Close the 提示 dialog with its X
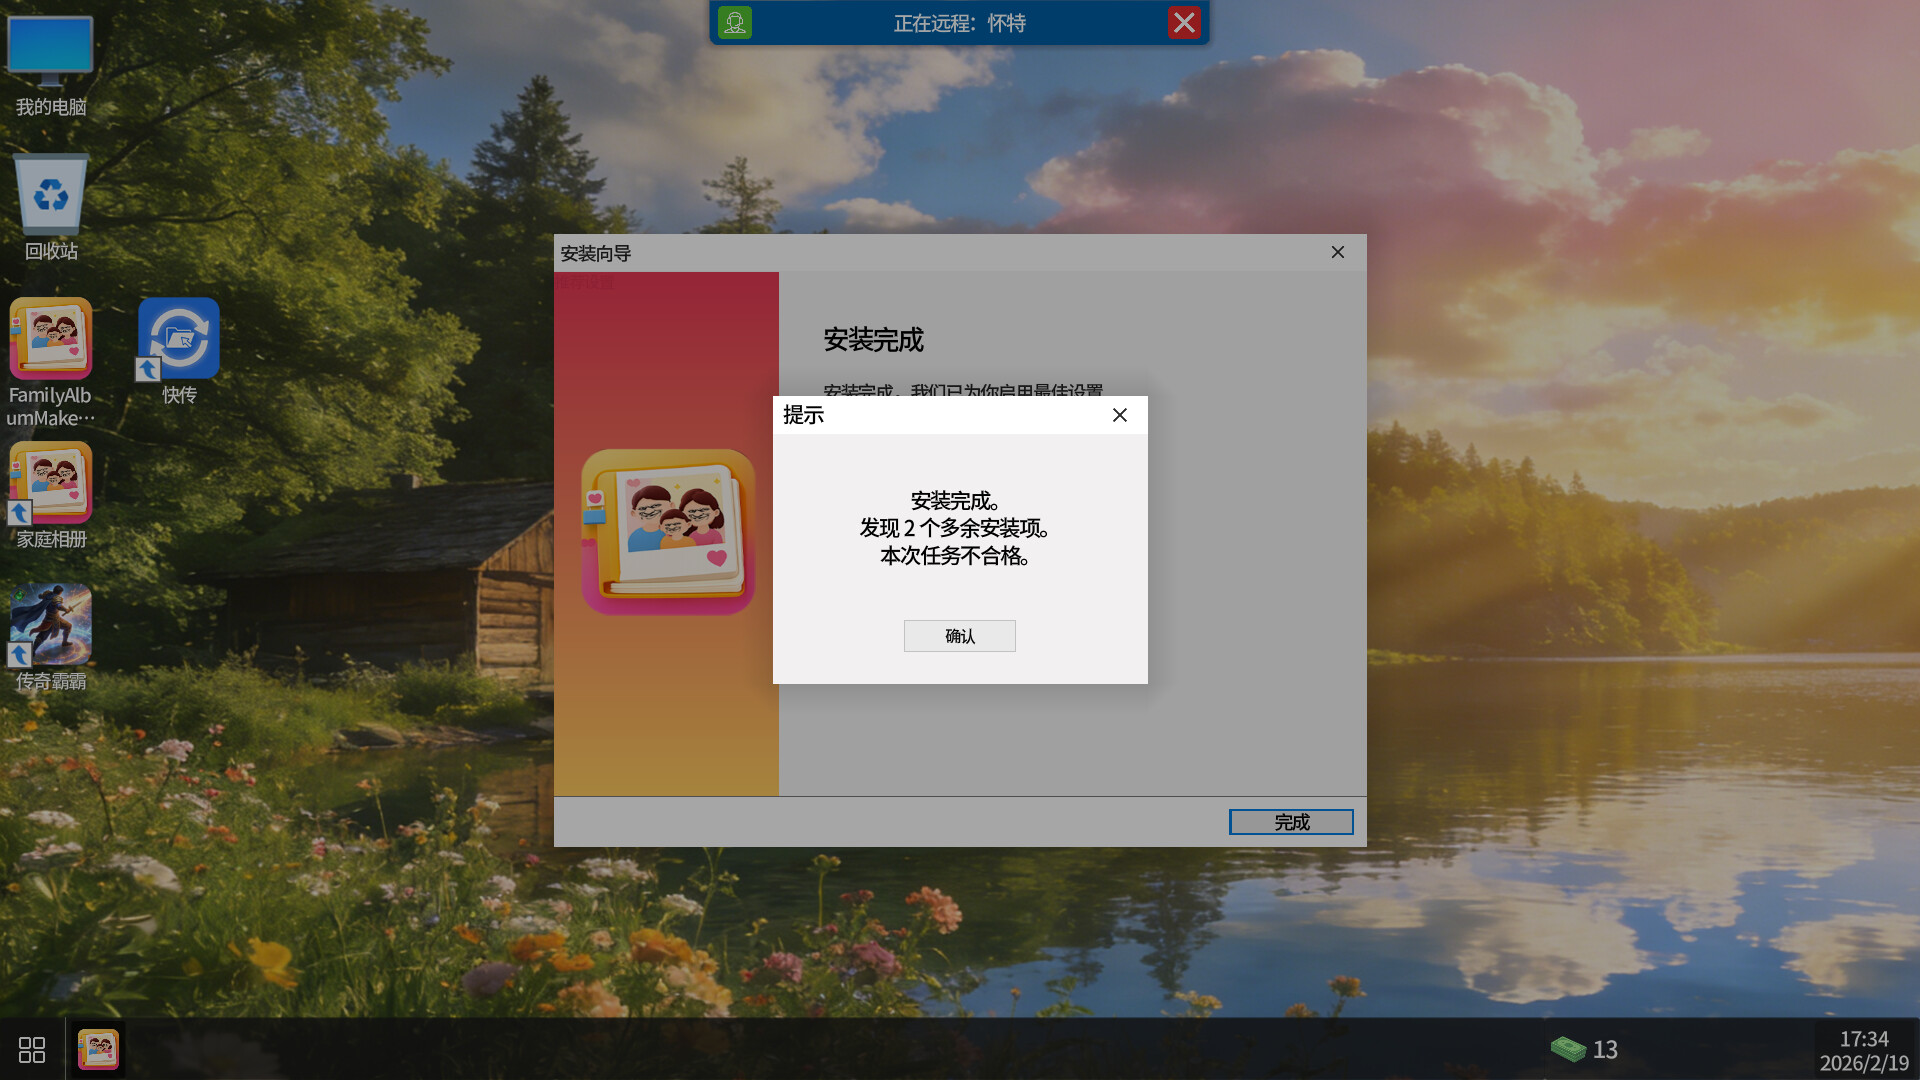This screenshot has width=1920, height=1080. (1120, 415)
